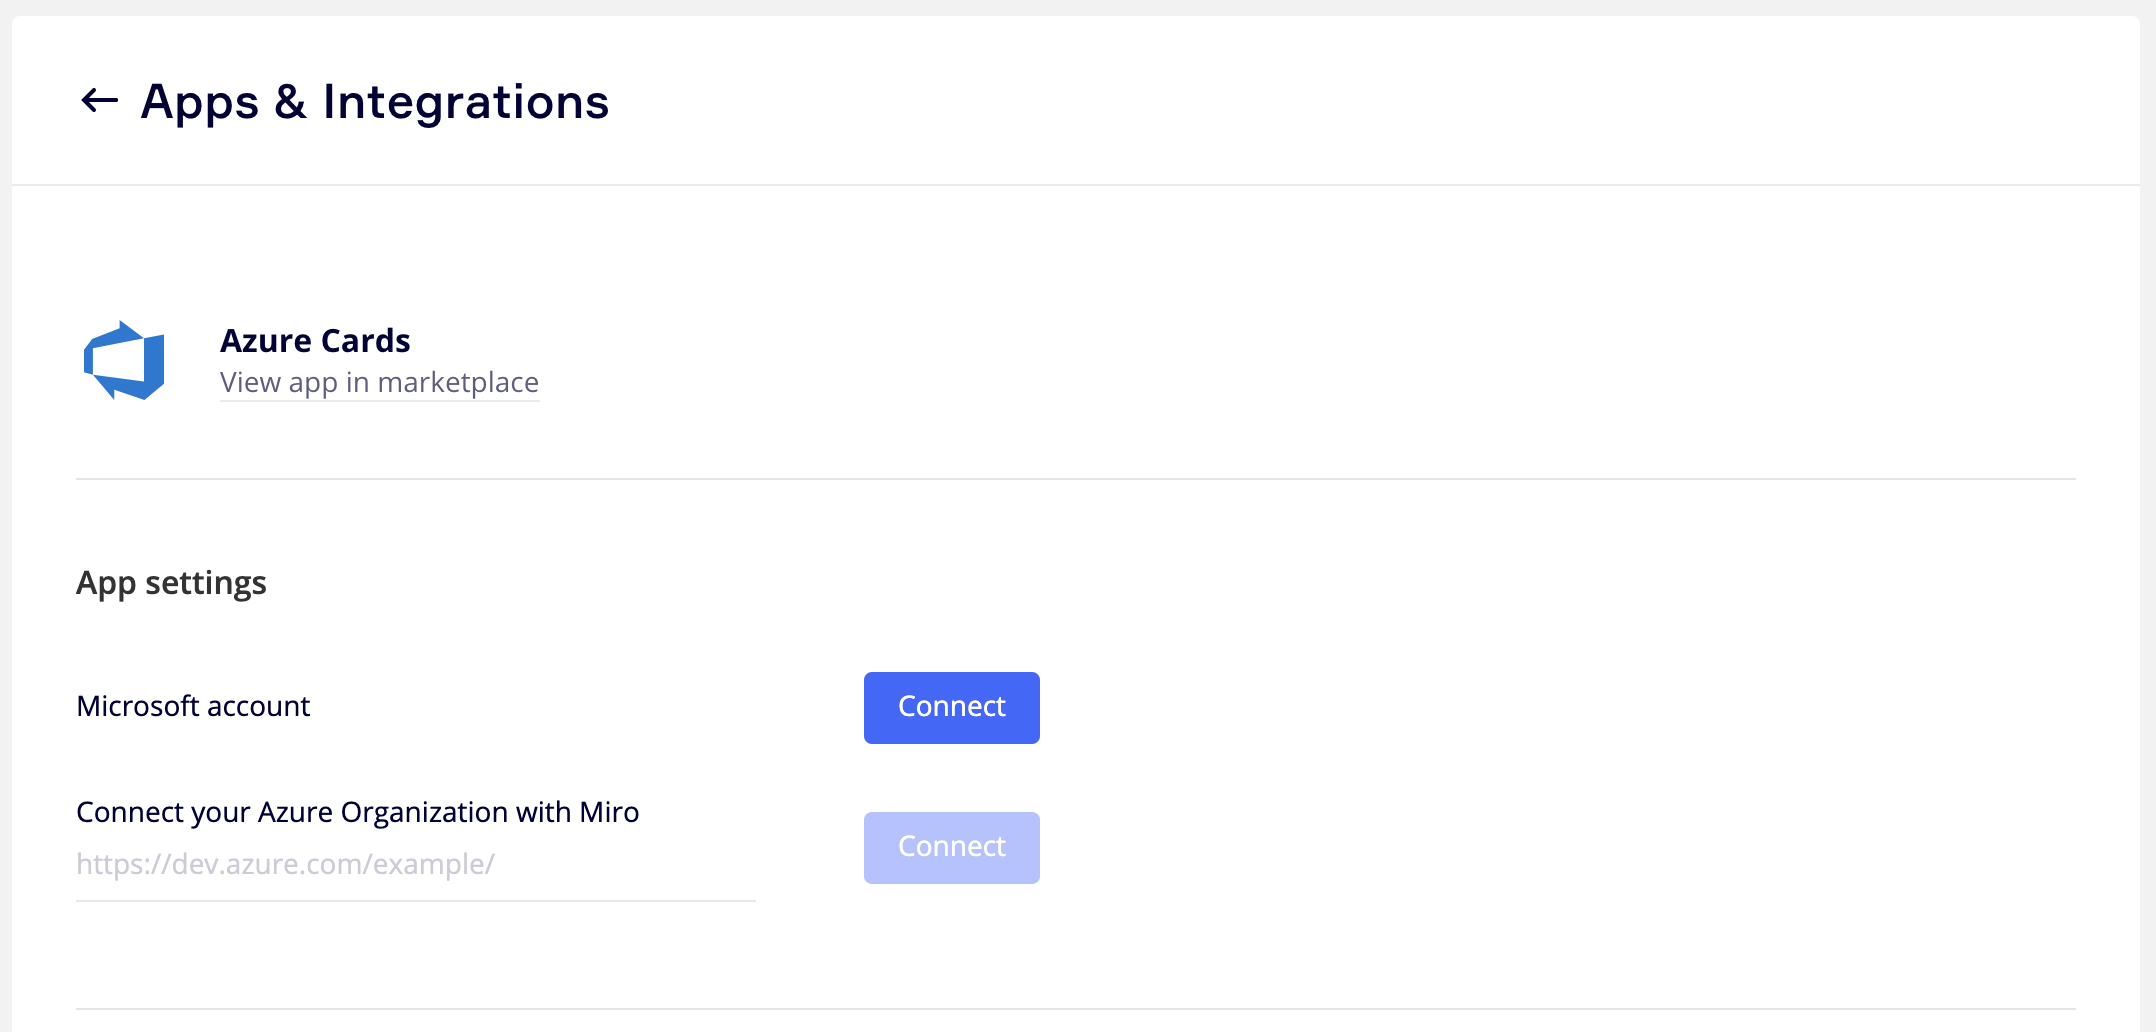Connect the Microsoft account
Viewport: 2156px width, 1032px height.
(x=951, y=707)
